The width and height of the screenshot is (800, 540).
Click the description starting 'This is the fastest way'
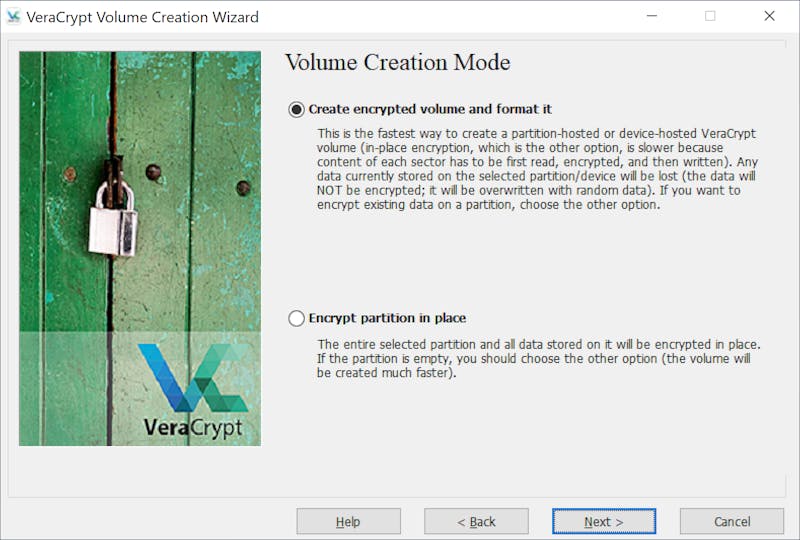pyautogui.click(x=537, y=169)
